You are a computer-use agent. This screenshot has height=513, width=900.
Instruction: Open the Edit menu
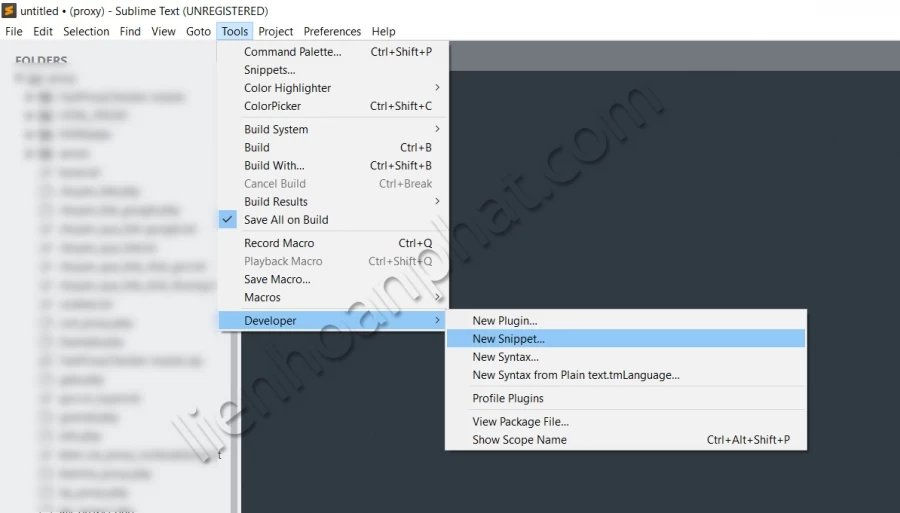(42, 32)
